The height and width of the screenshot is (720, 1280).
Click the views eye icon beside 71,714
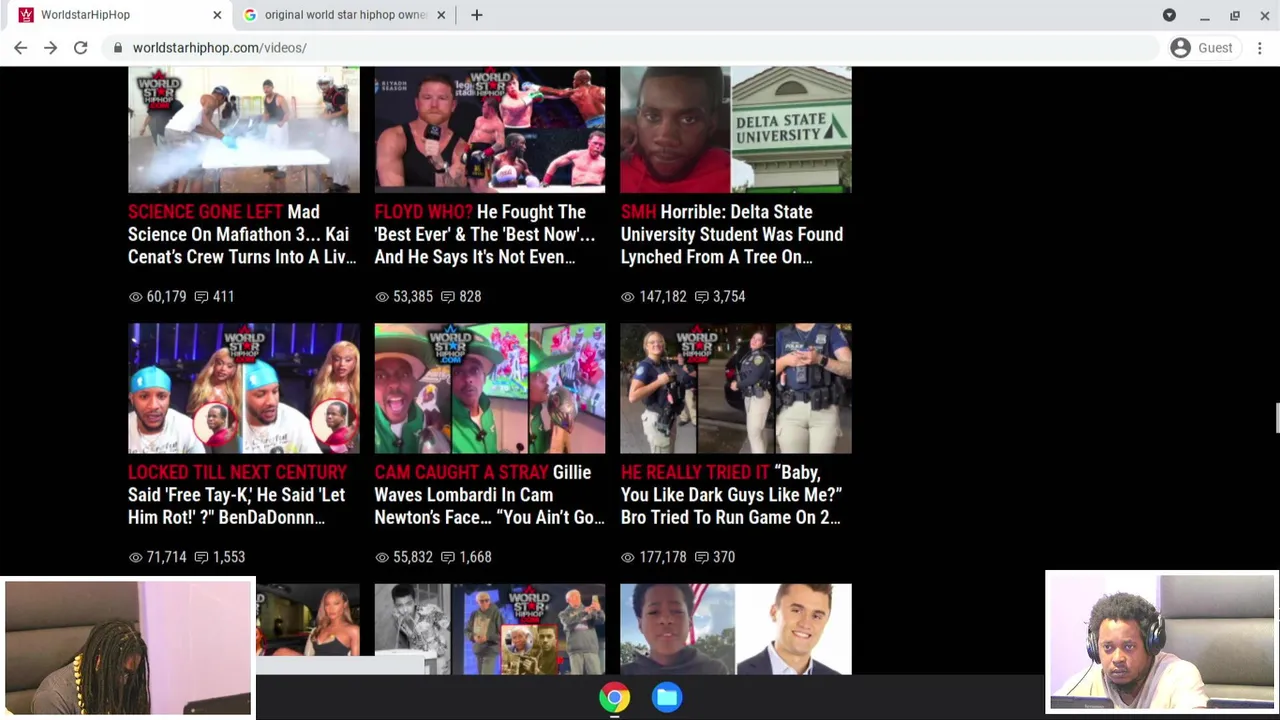tap(135, 557)
